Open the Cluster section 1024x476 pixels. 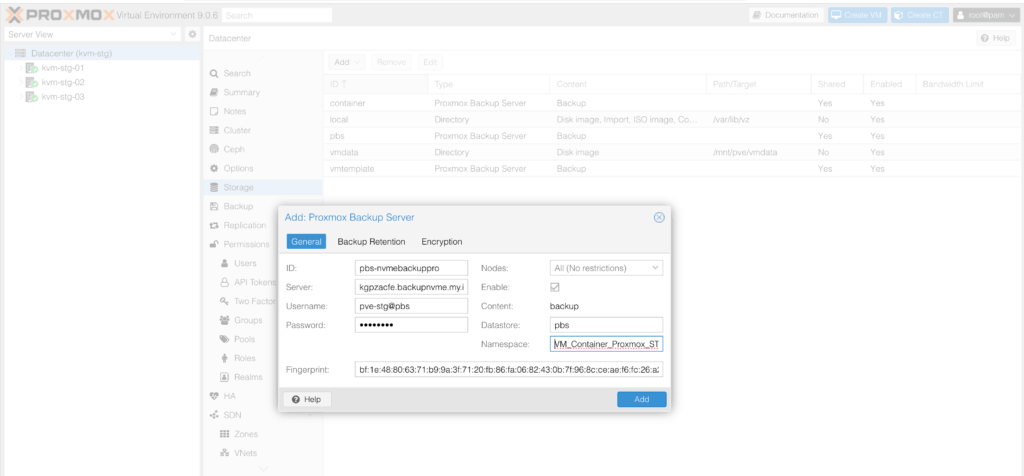(x=238, y=130)
